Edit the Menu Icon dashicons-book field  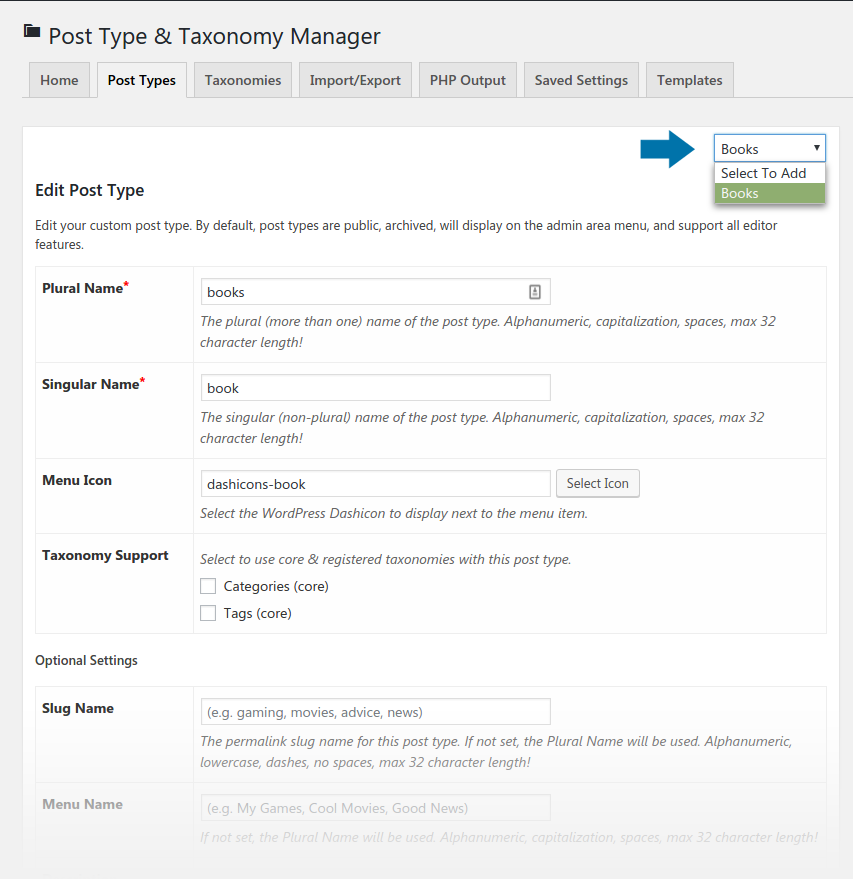pos(375,484)
